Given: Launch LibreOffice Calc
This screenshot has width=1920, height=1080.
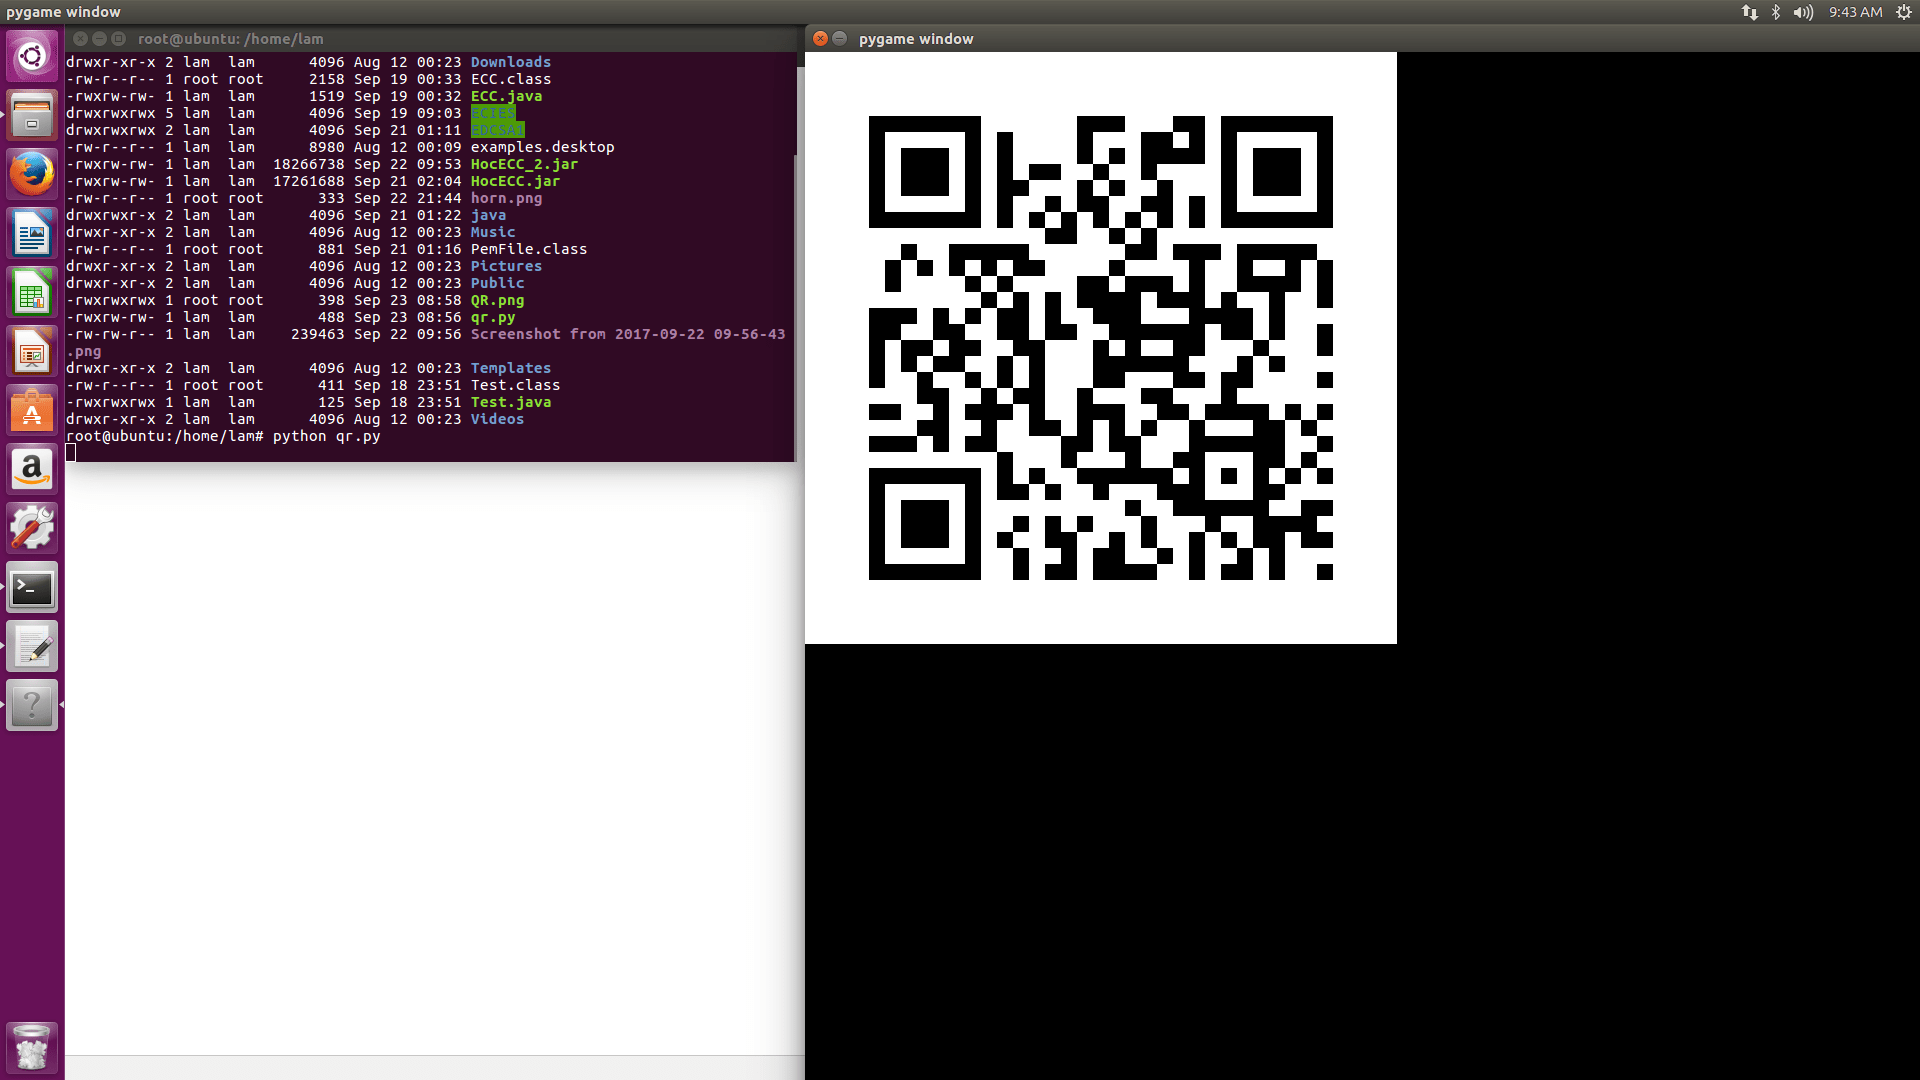Looking at the screenshot, I should (x=32, y=292).
